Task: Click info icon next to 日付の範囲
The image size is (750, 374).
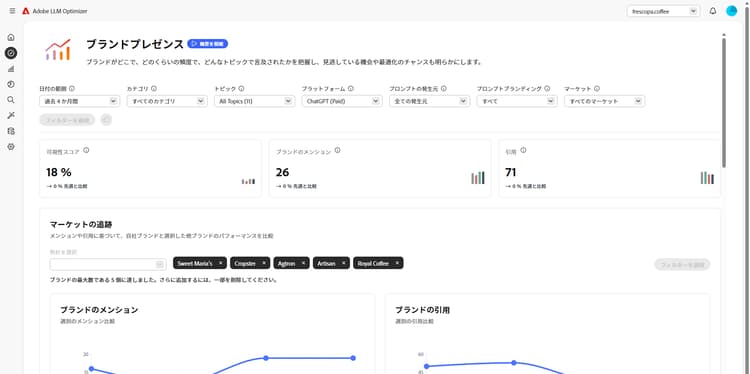Action: click(x=72, y=88)
